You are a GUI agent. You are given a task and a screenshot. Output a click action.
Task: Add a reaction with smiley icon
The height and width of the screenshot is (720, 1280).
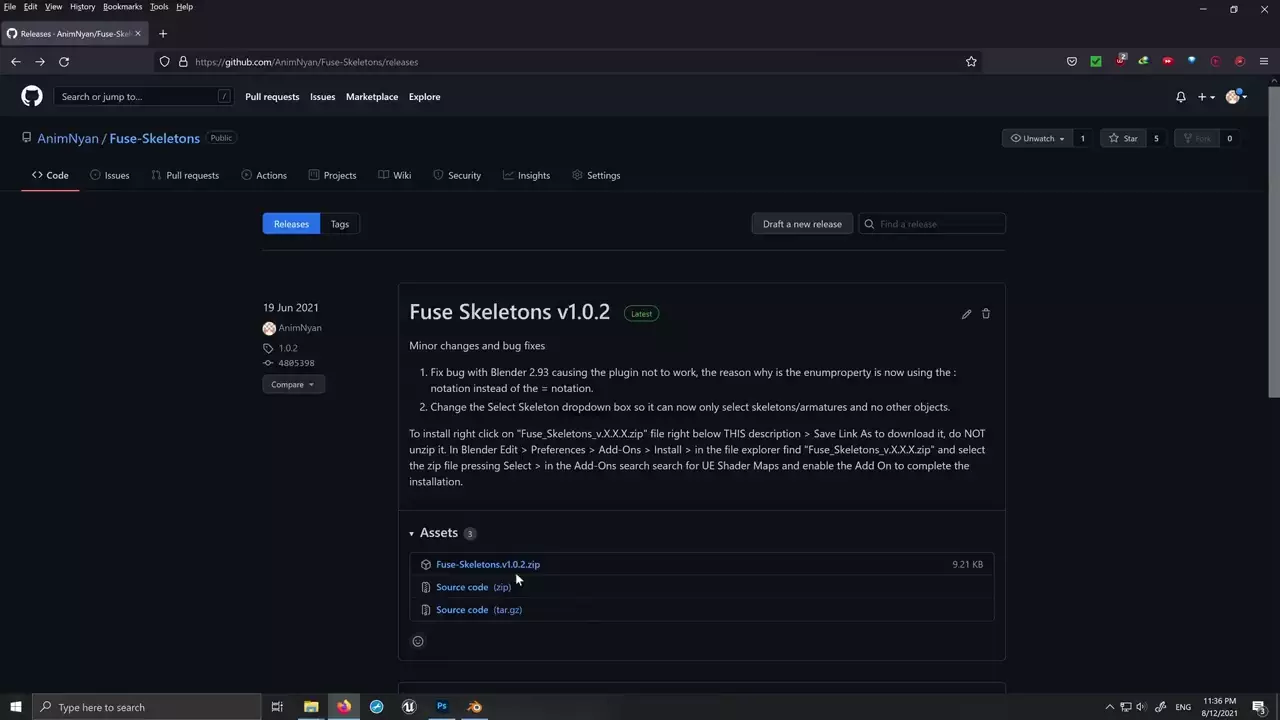pyautogui.click(x=418, y=641)
